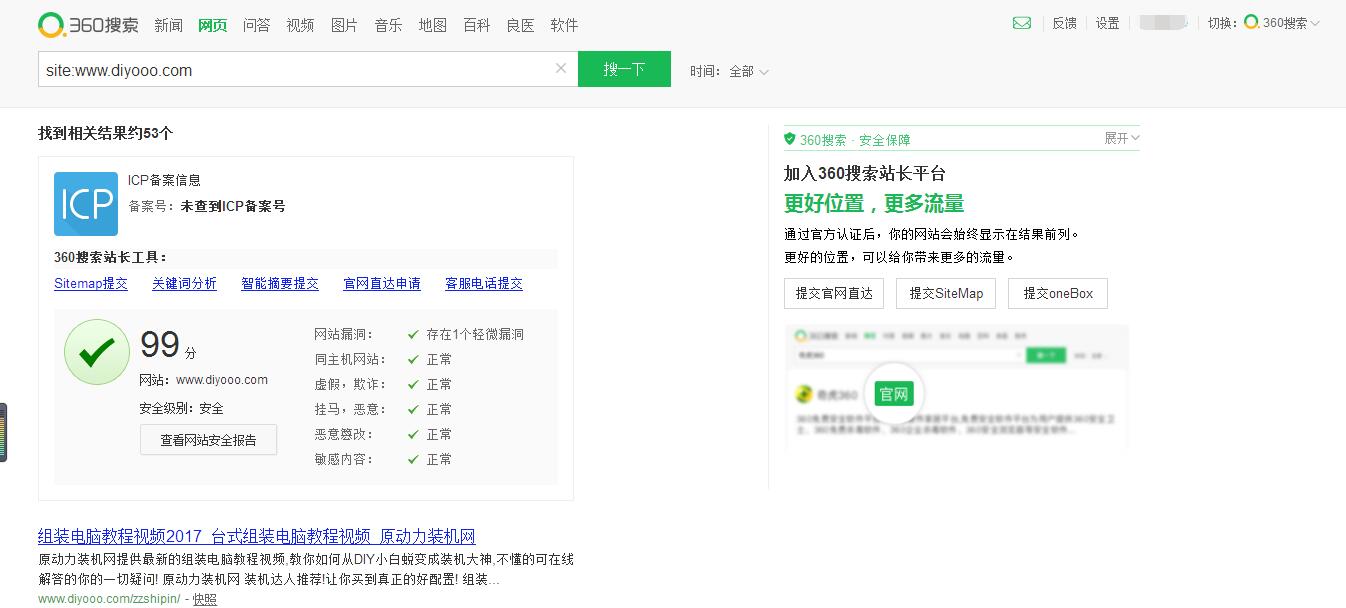
Task: Select the 网页 tab
Action: point(212,25)
